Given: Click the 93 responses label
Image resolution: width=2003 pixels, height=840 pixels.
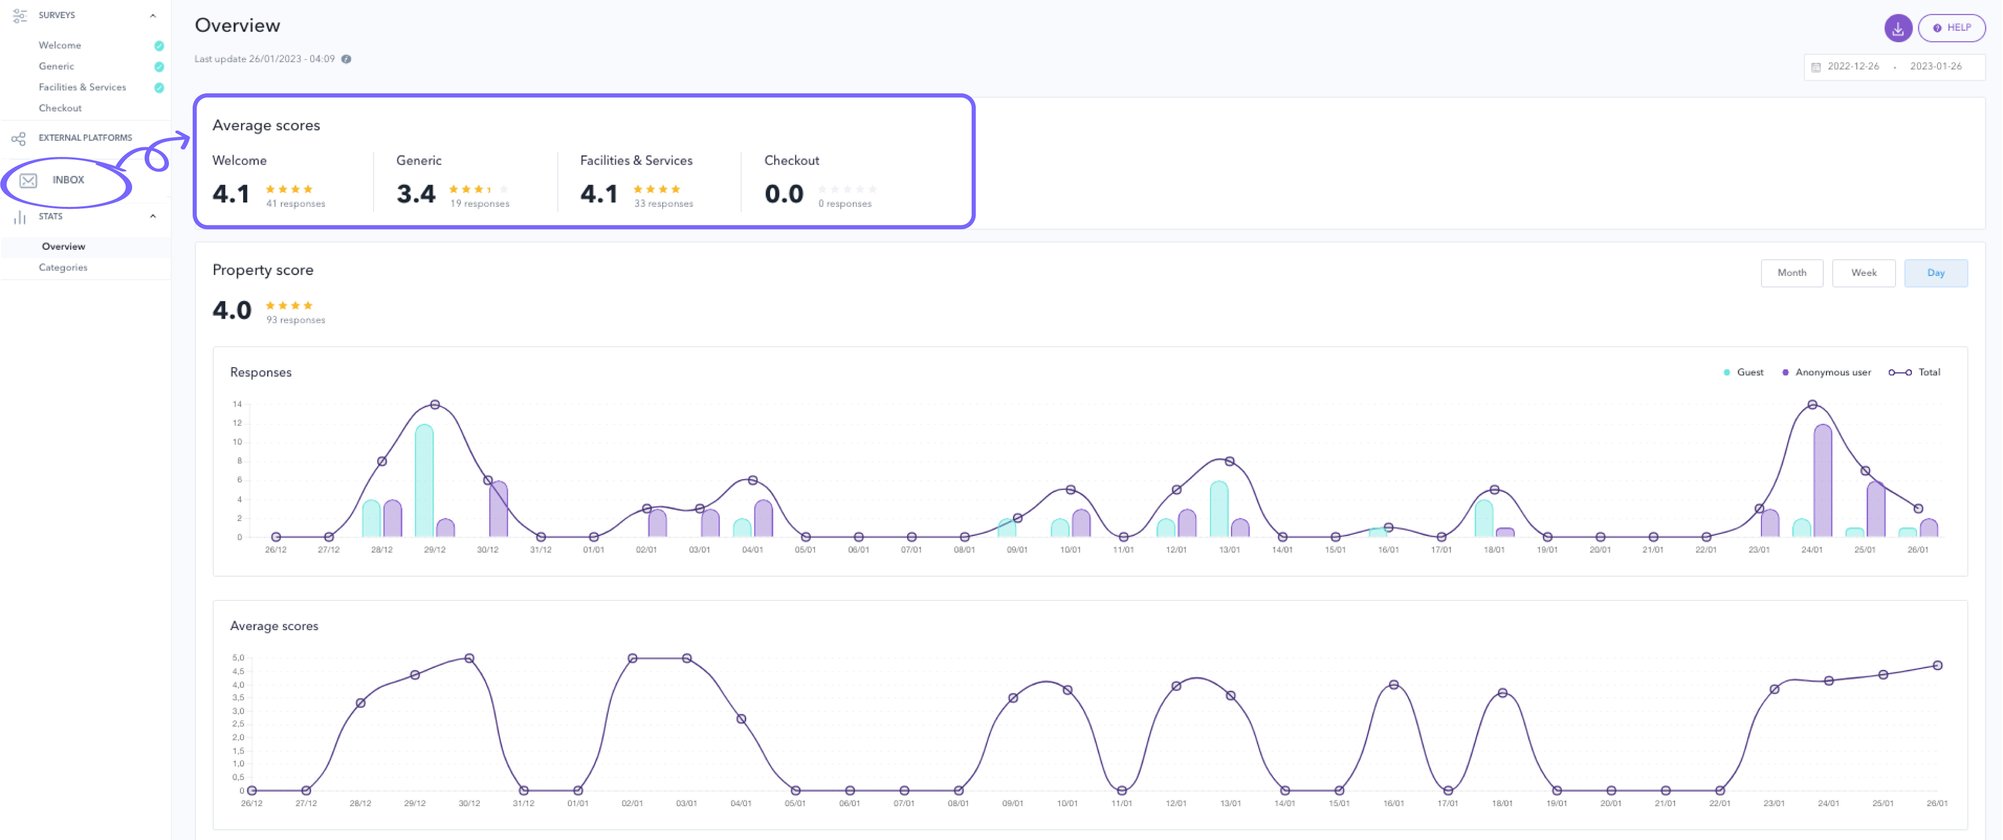Looking at the screenshot, I should (x=296, y=320).
